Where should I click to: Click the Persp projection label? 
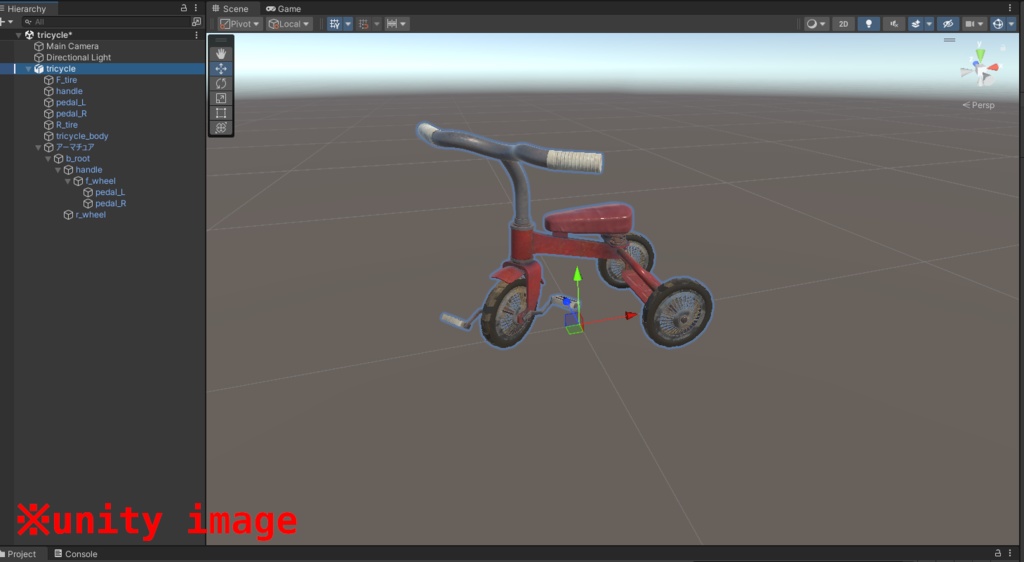click(x=978, y=105)
